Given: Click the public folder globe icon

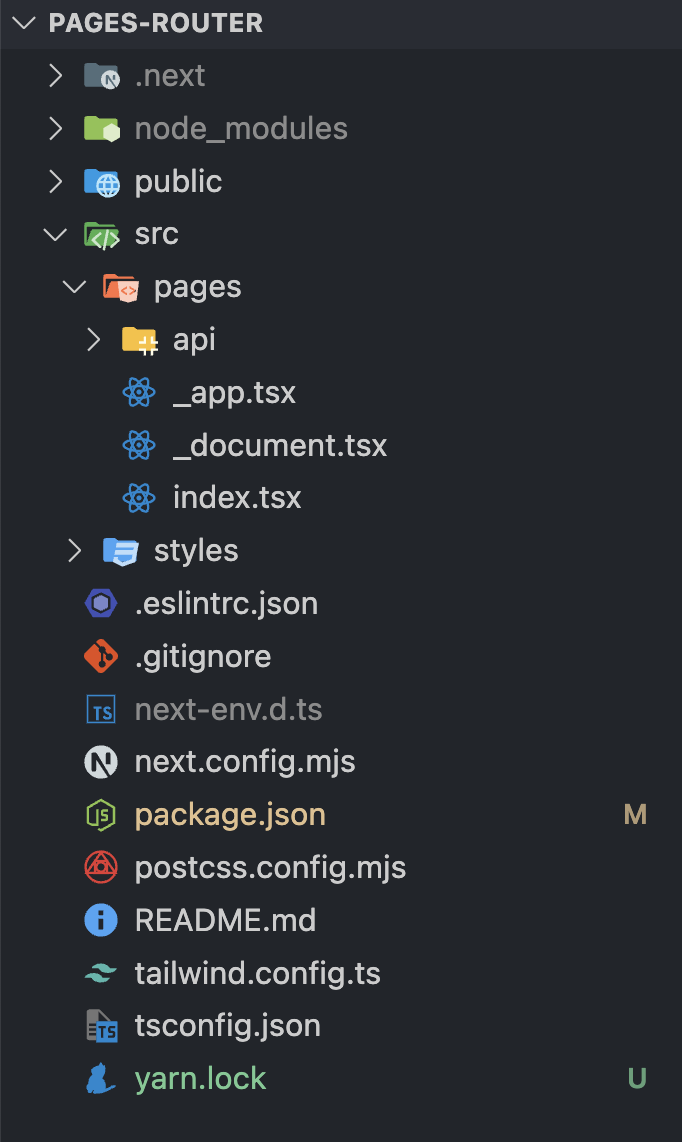Looking at the screenshot, I should [101, 182].
